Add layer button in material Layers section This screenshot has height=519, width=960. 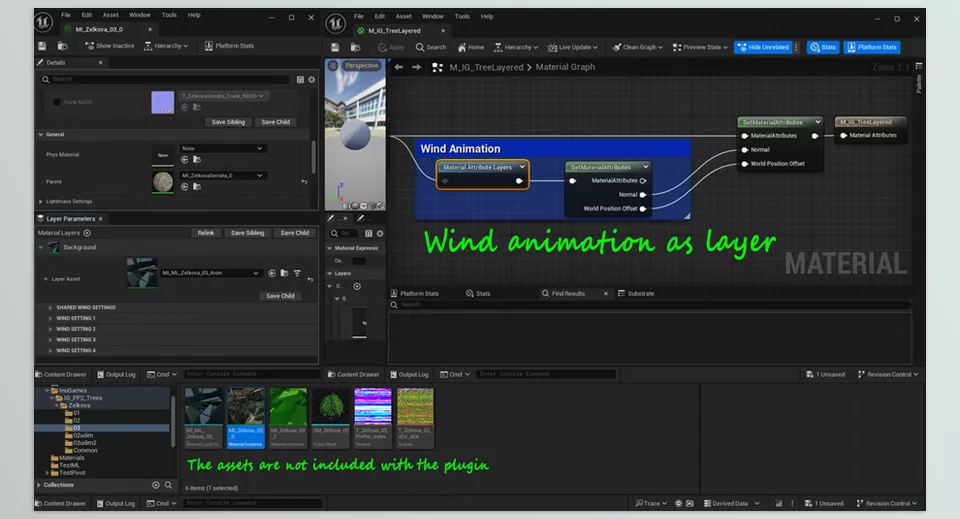(x=357, y=286)
